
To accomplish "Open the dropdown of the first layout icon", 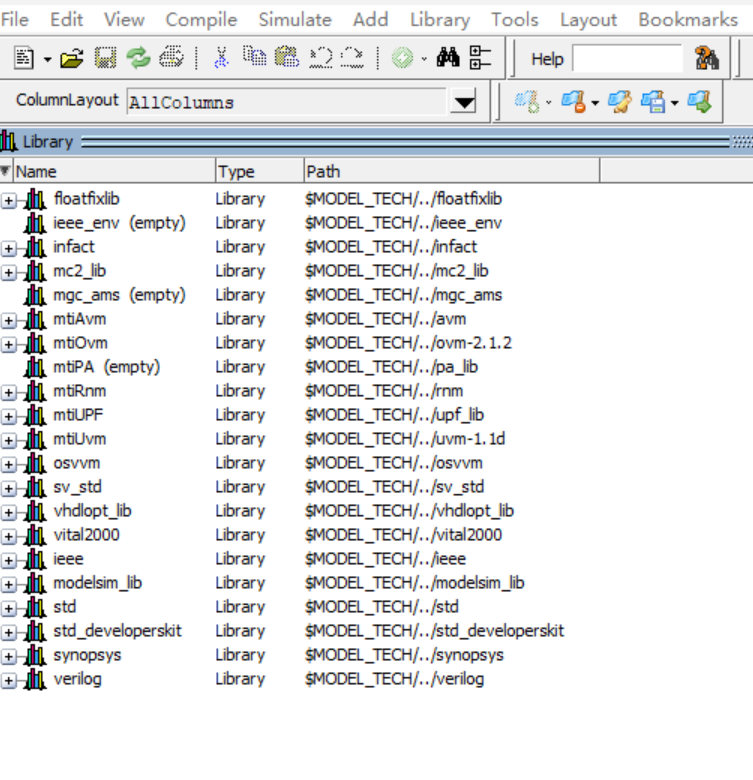I will pyautogui.click(x=549, y=103).
